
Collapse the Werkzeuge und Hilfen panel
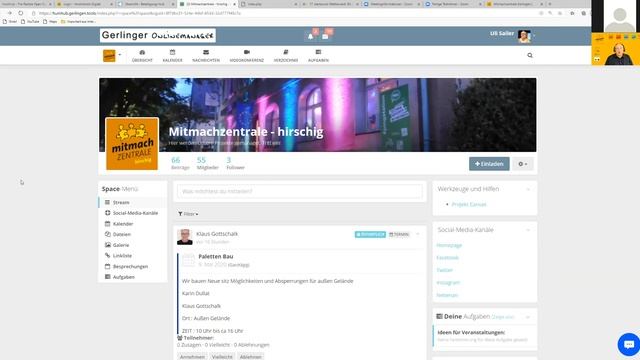click(x=528, y=189)
